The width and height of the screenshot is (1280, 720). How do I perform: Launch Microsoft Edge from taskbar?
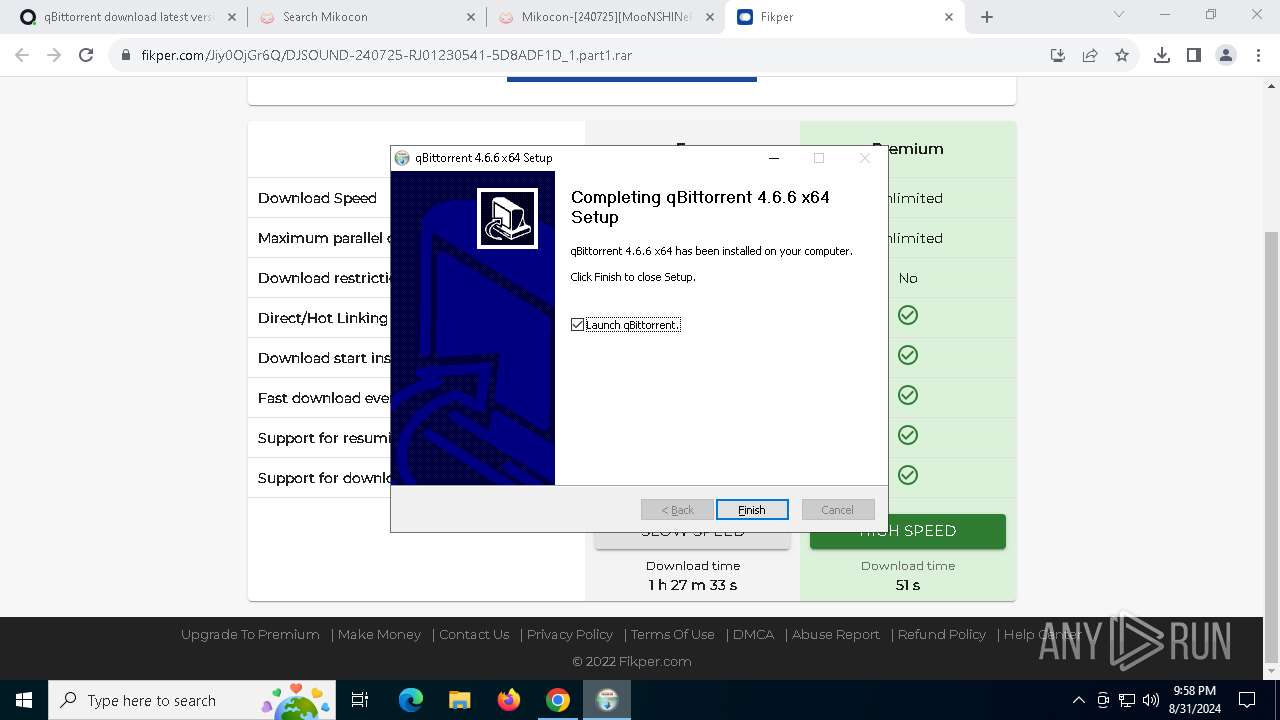click(411, 700)
